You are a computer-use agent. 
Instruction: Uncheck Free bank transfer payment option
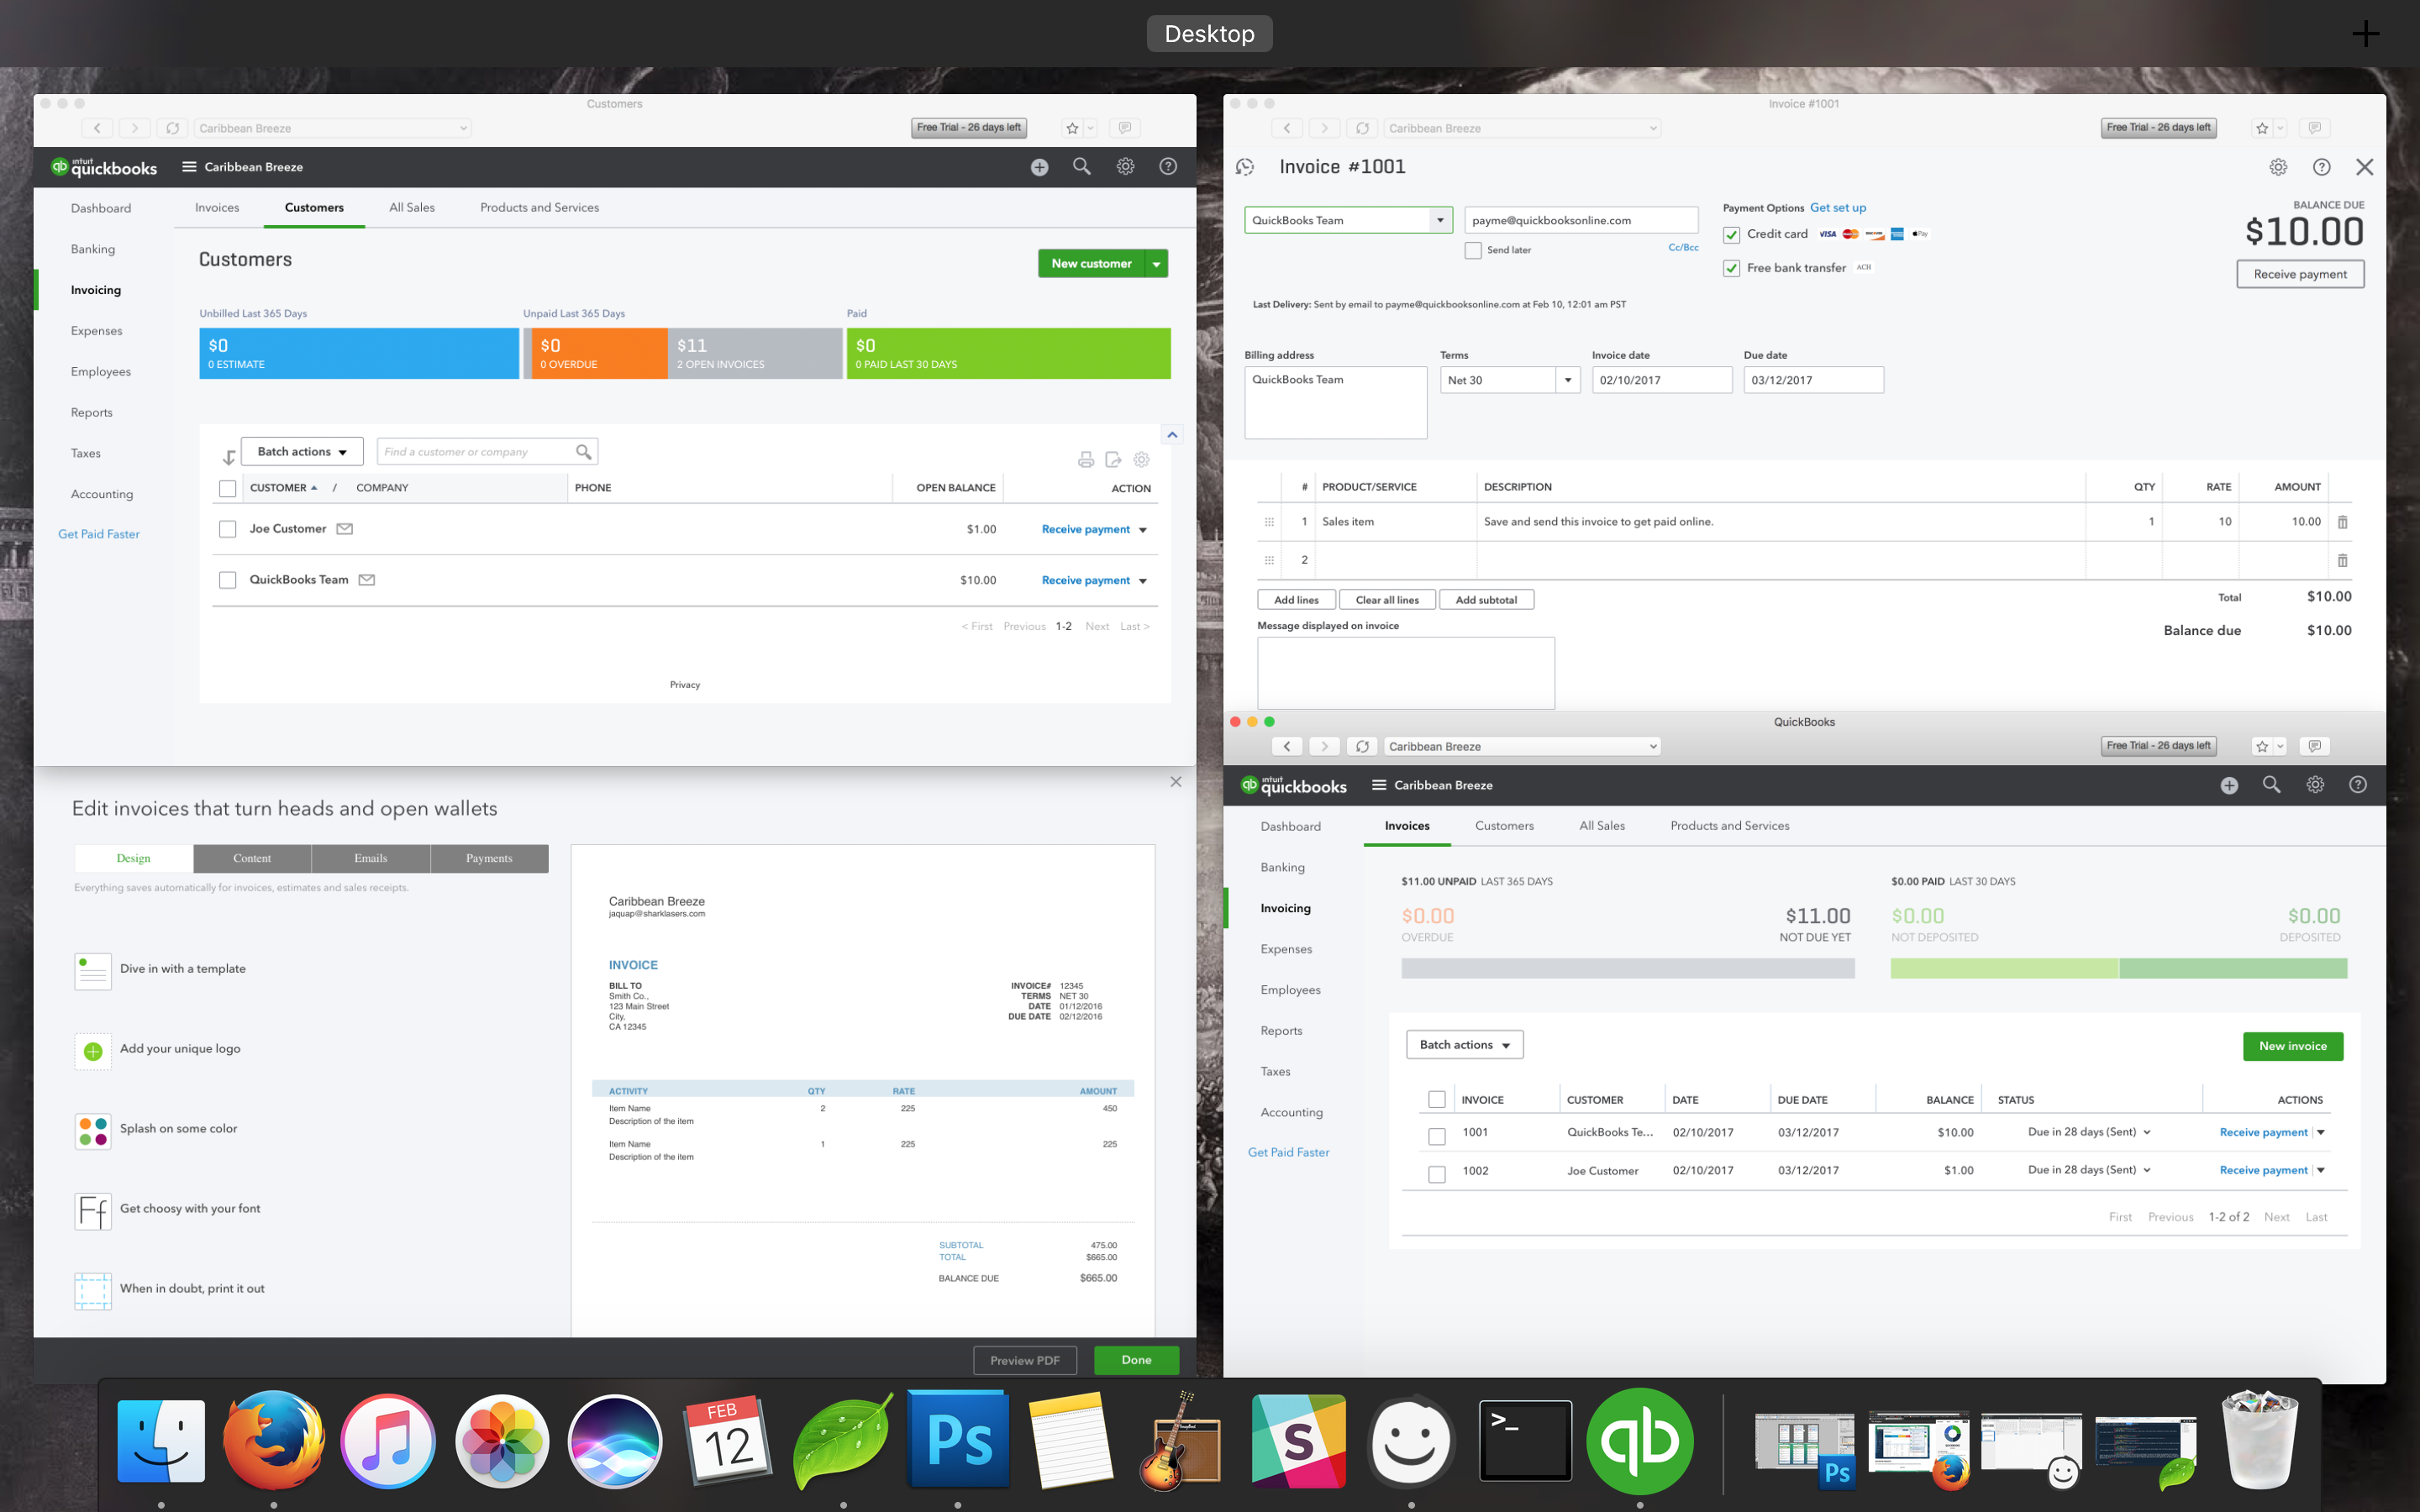[x=1731, y=269]
